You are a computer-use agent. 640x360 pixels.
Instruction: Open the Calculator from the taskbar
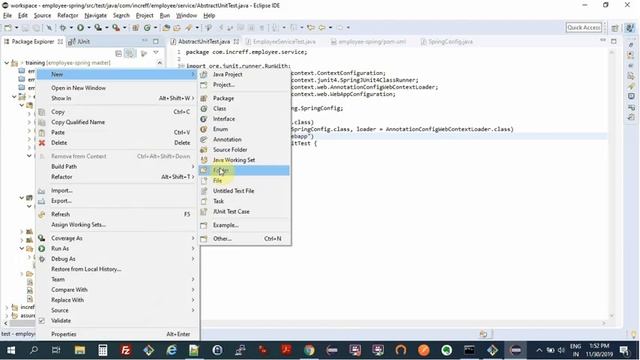tap(102, 350)
